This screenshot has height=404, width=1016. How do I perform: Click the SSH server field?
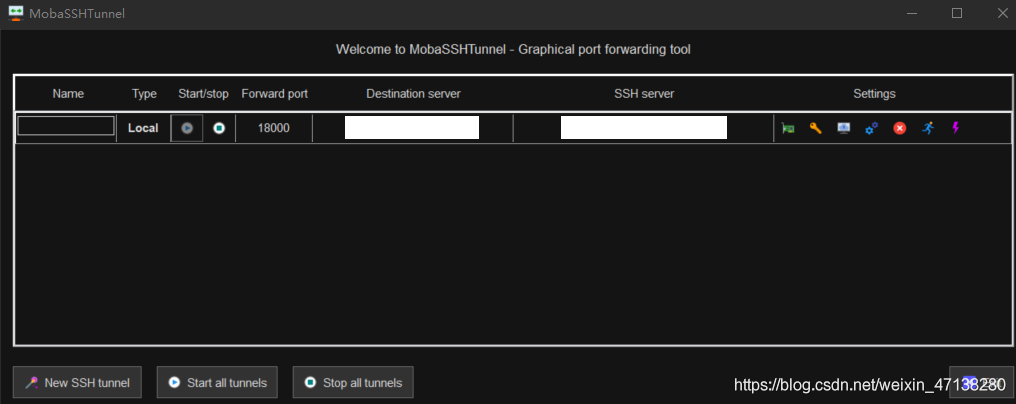(643, 128)
